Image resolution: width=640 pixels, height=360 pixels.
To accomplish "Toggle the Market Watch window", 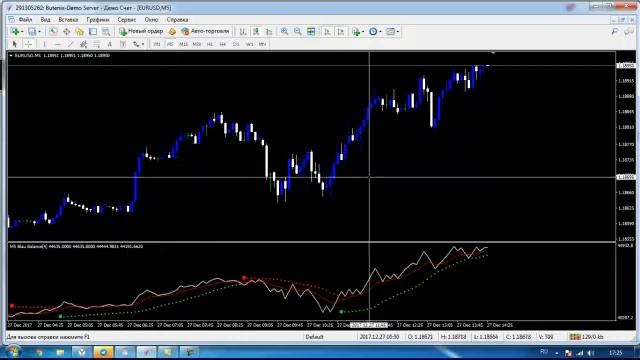I will click(x=53, y=31).
